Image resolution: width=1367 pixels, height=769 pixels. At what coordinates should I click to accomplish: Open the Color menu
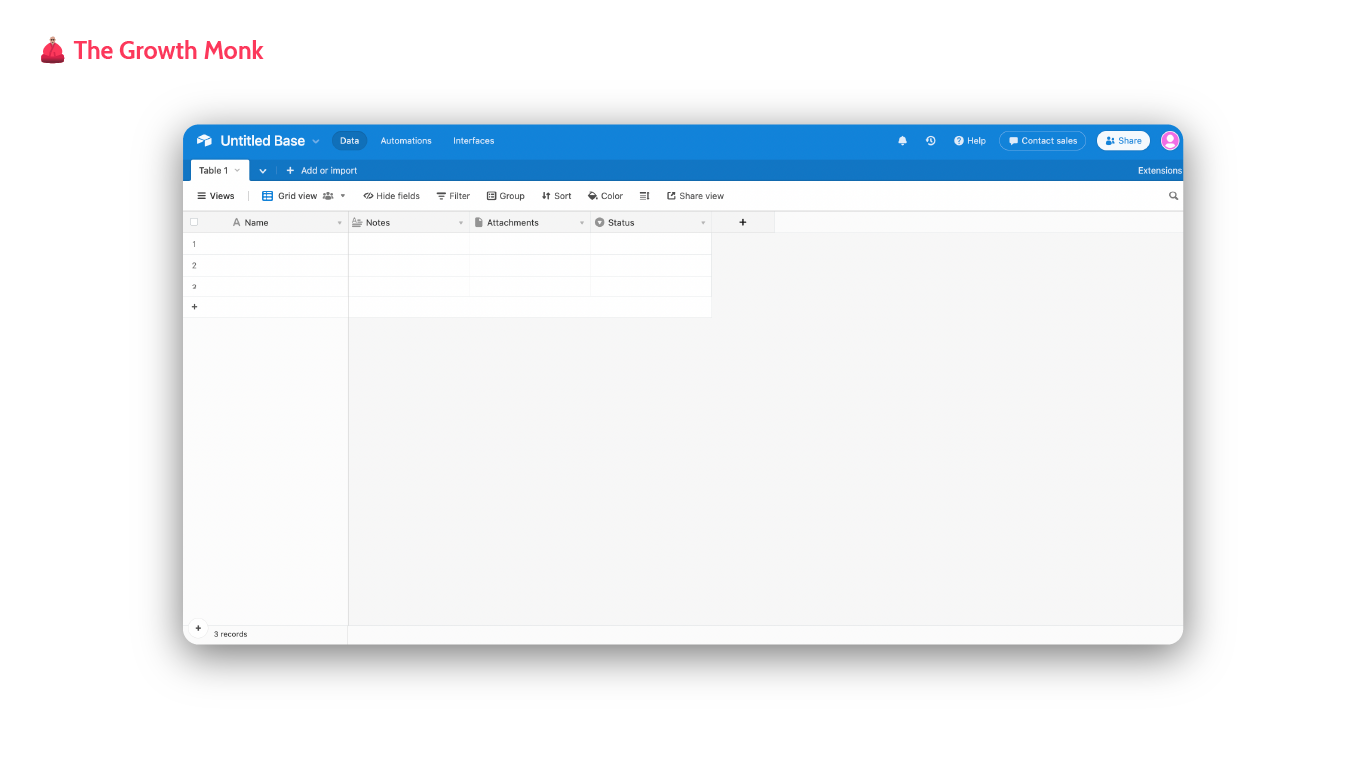click(x=605, y=196)
